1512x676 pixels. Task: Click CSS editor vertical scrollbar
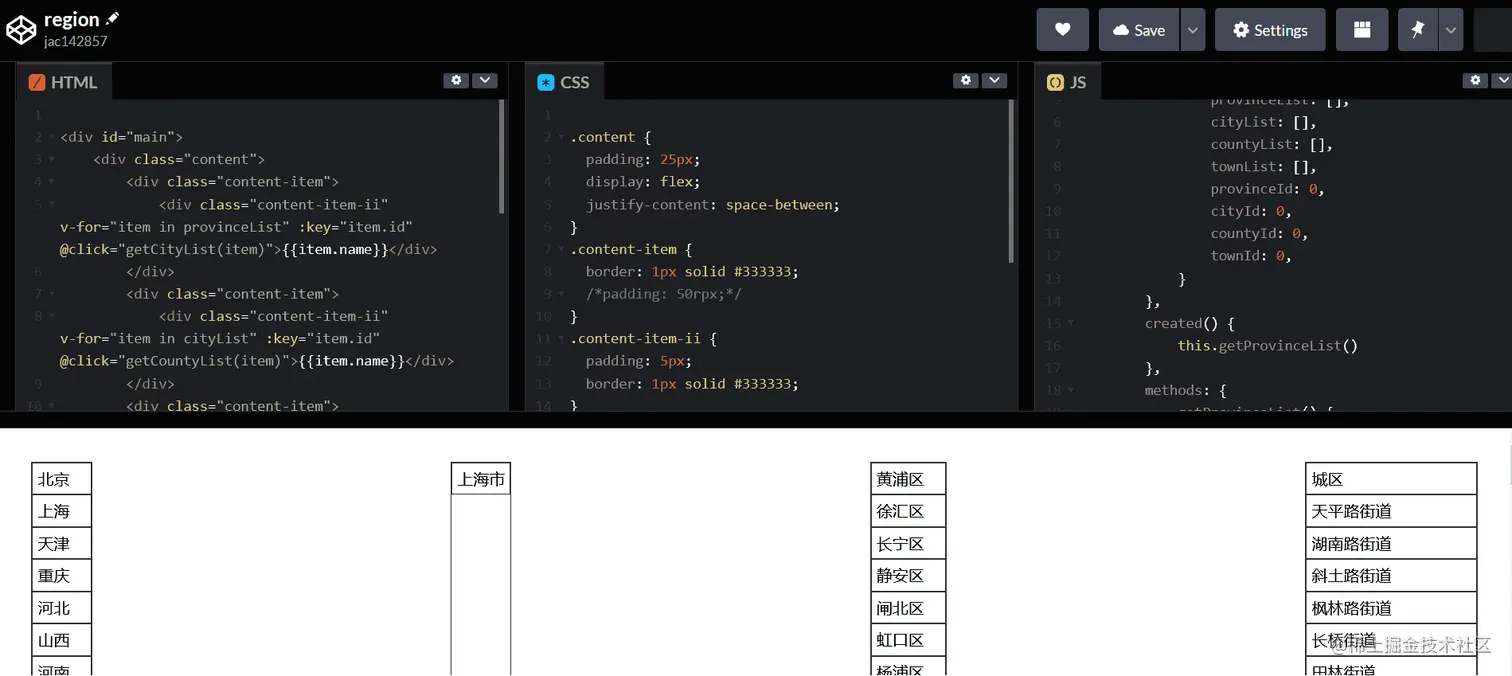click(1011, 180)
